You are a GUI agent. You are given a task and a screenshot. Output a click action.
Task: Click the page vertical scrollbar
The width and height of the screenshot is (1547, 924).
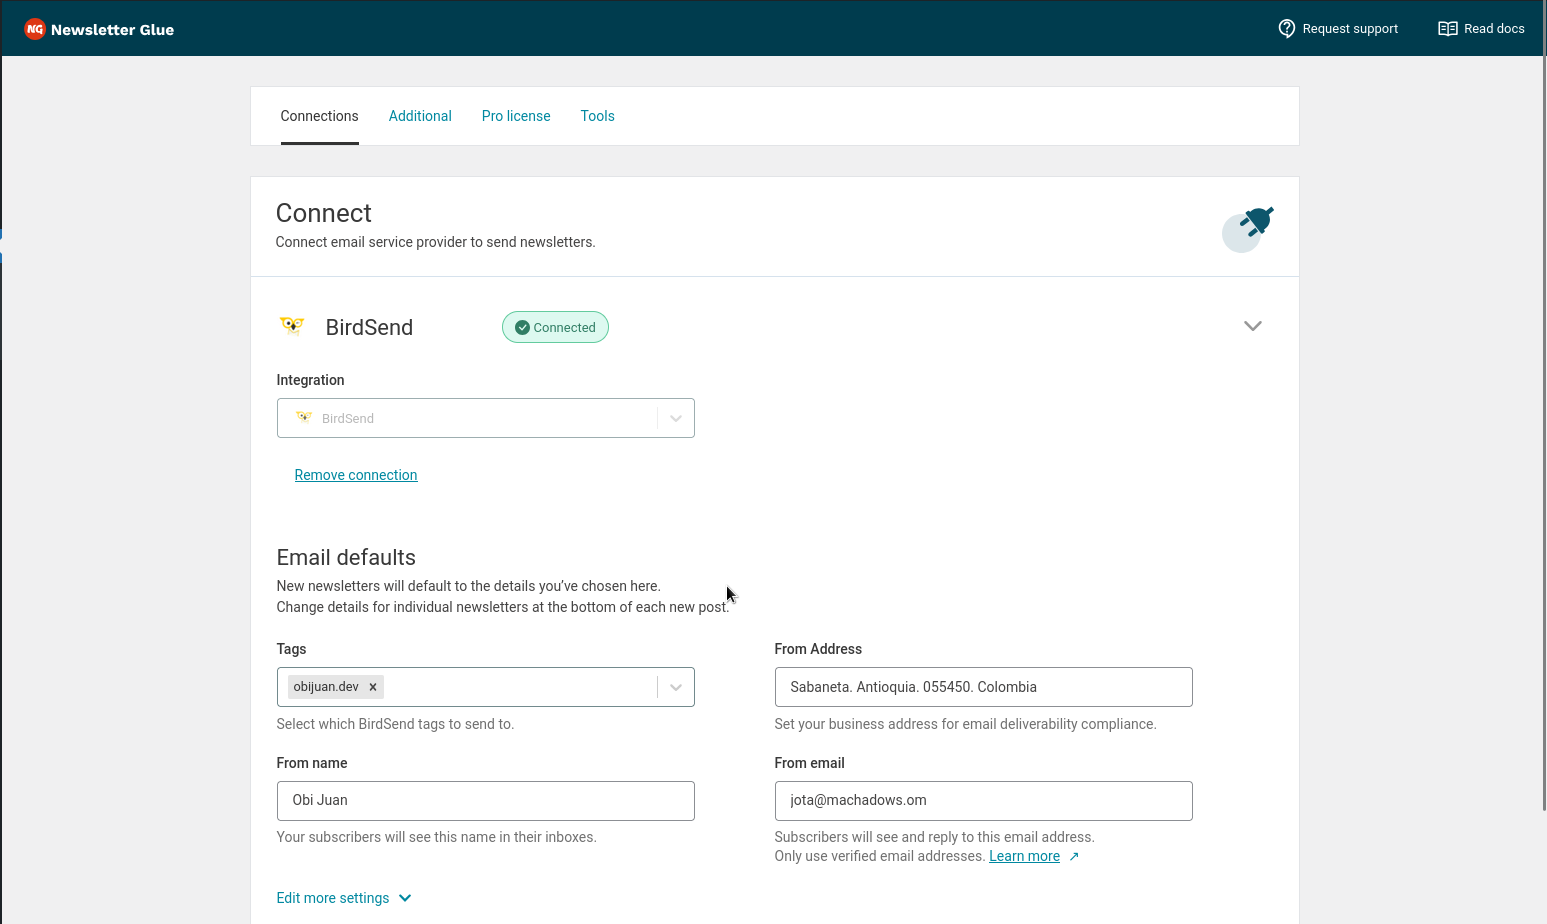point(1546,404)
